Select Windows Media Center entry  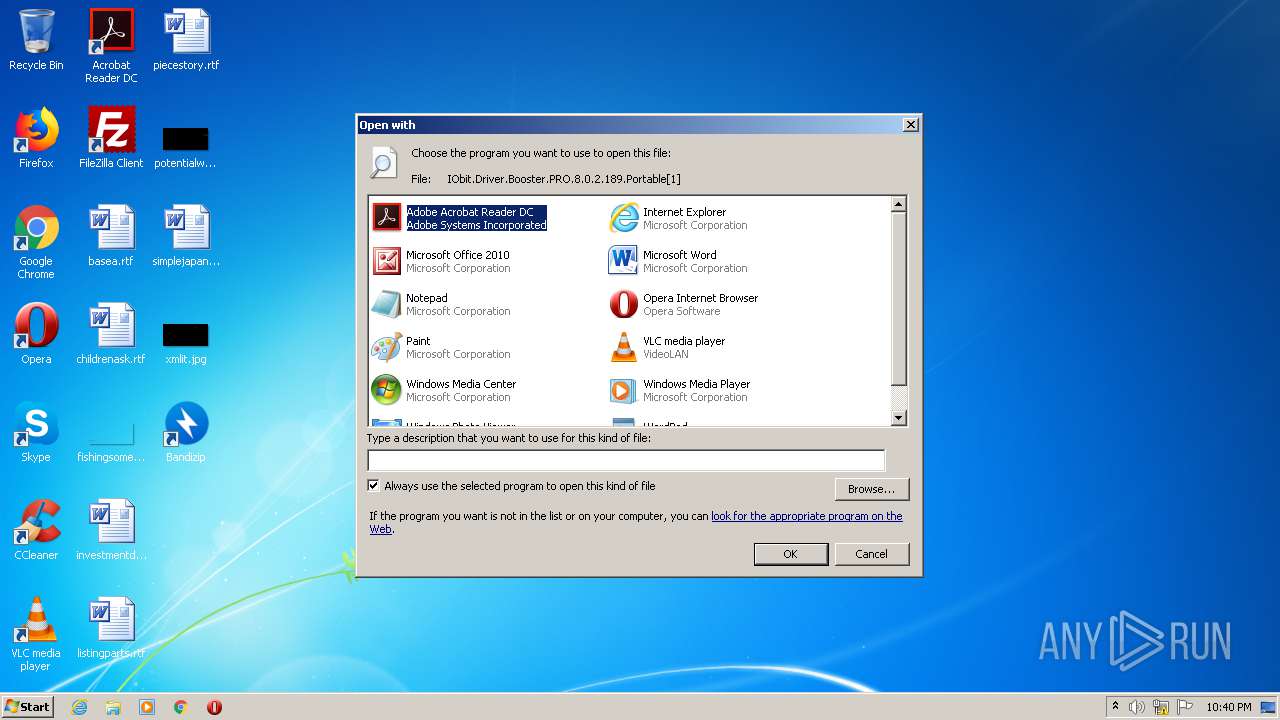point(444,390)
